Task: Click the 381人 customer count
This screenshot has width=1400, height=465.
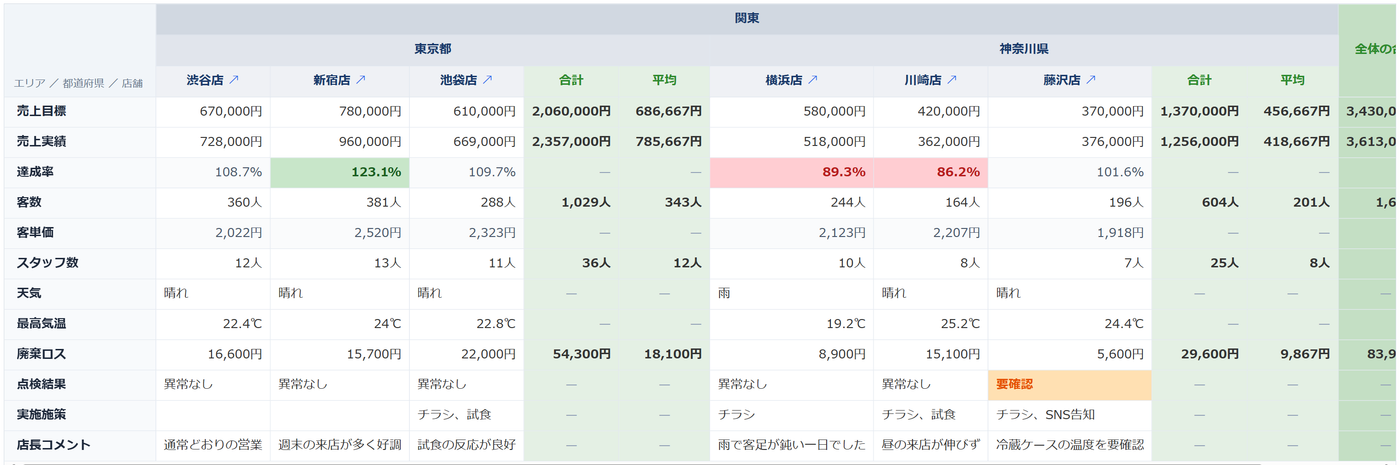Action: click(x=339, y=203)
